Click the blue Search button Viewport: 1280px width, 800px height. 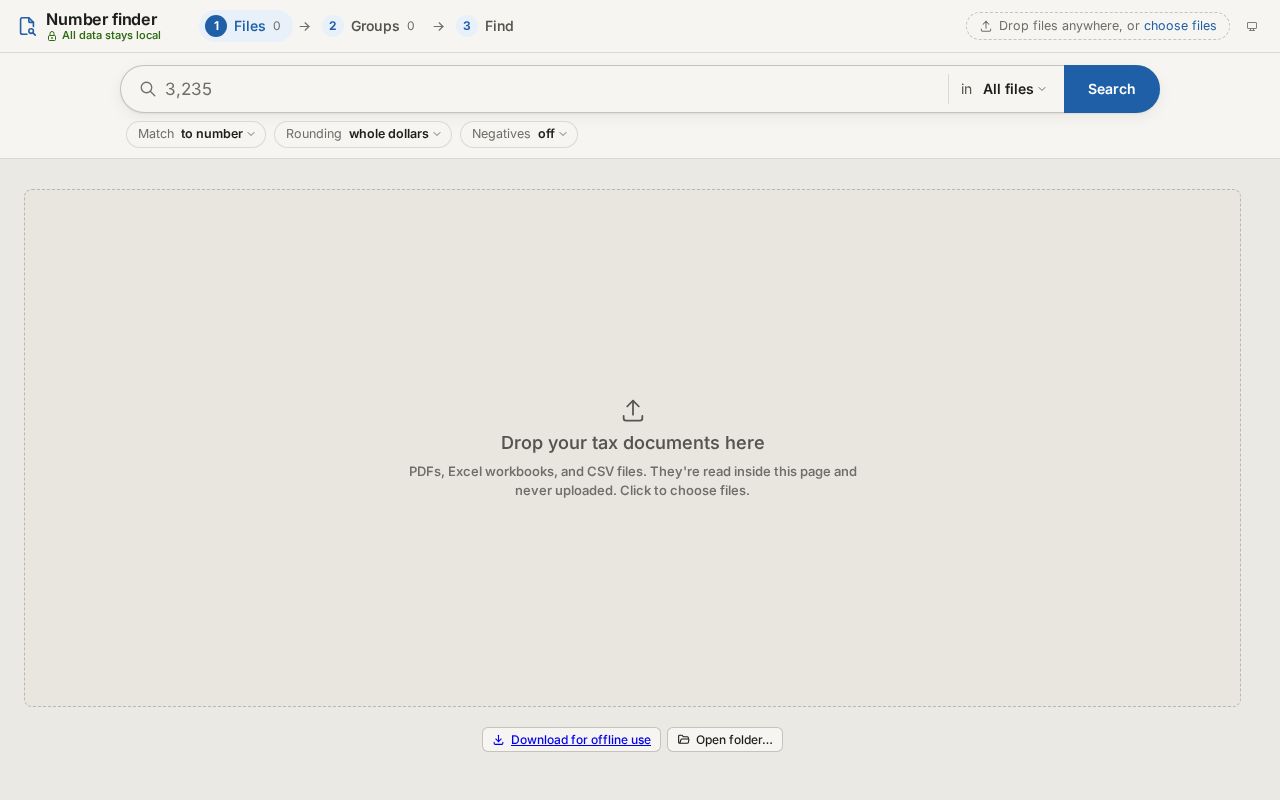tap(1111, 89)
